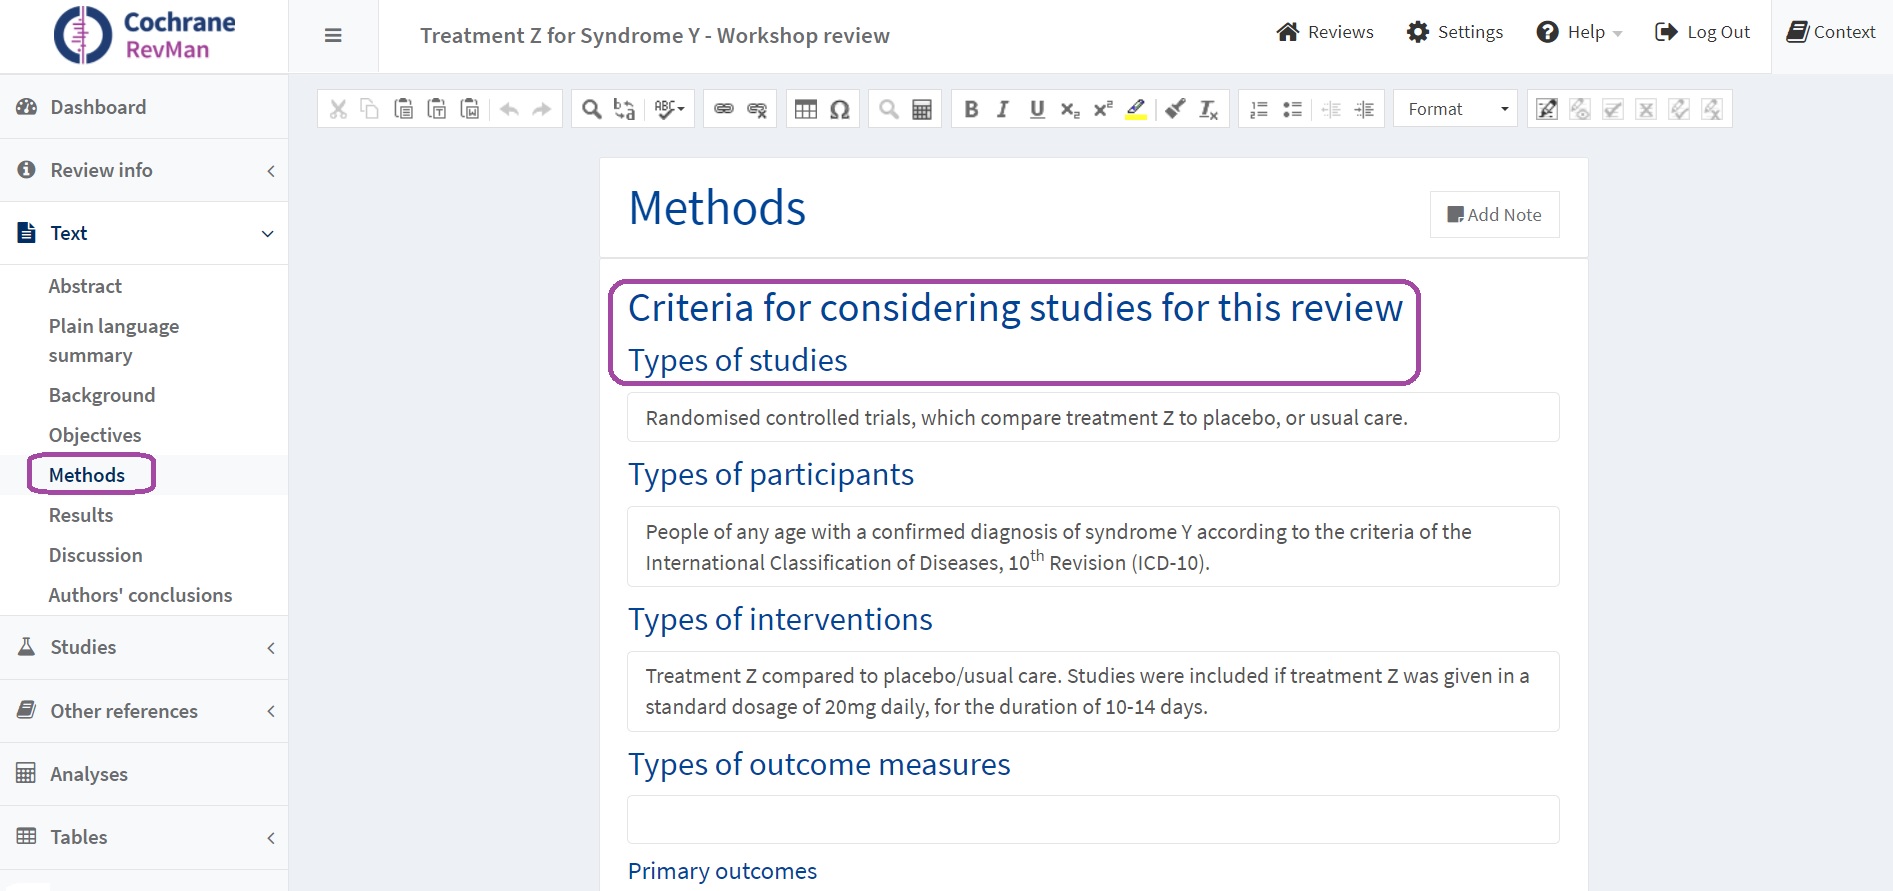1893x891 pixels.
Task: Insert a numbered list
Action: click(x=1259, y=109)
